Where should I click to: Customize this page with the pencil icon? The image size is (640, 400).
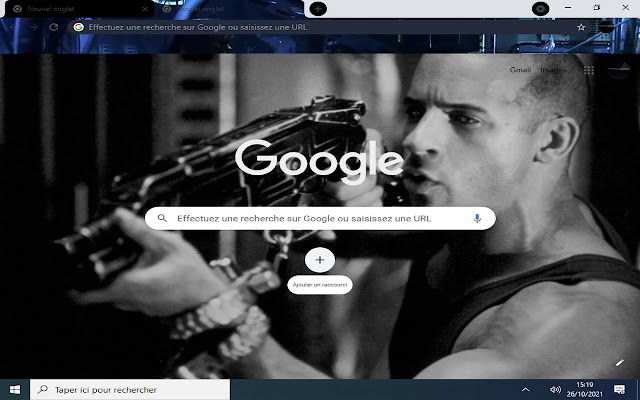pyautogui.click(x=620, y=362)
